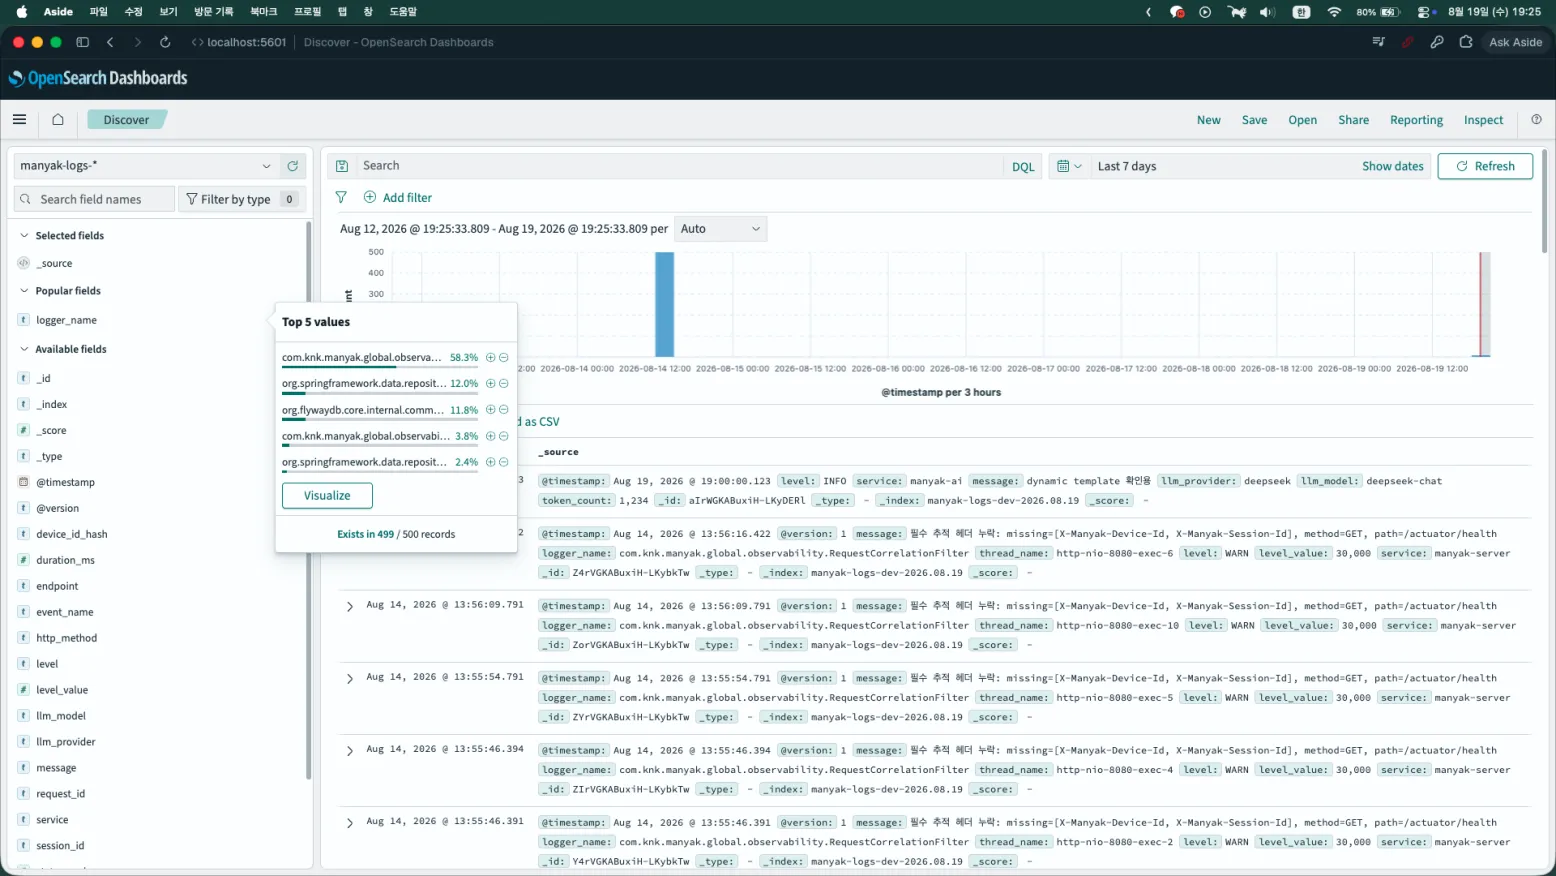Open the 파일 menu in the menu bar
The width and height of the screenshot is (1556, 876).
(98, 12)
